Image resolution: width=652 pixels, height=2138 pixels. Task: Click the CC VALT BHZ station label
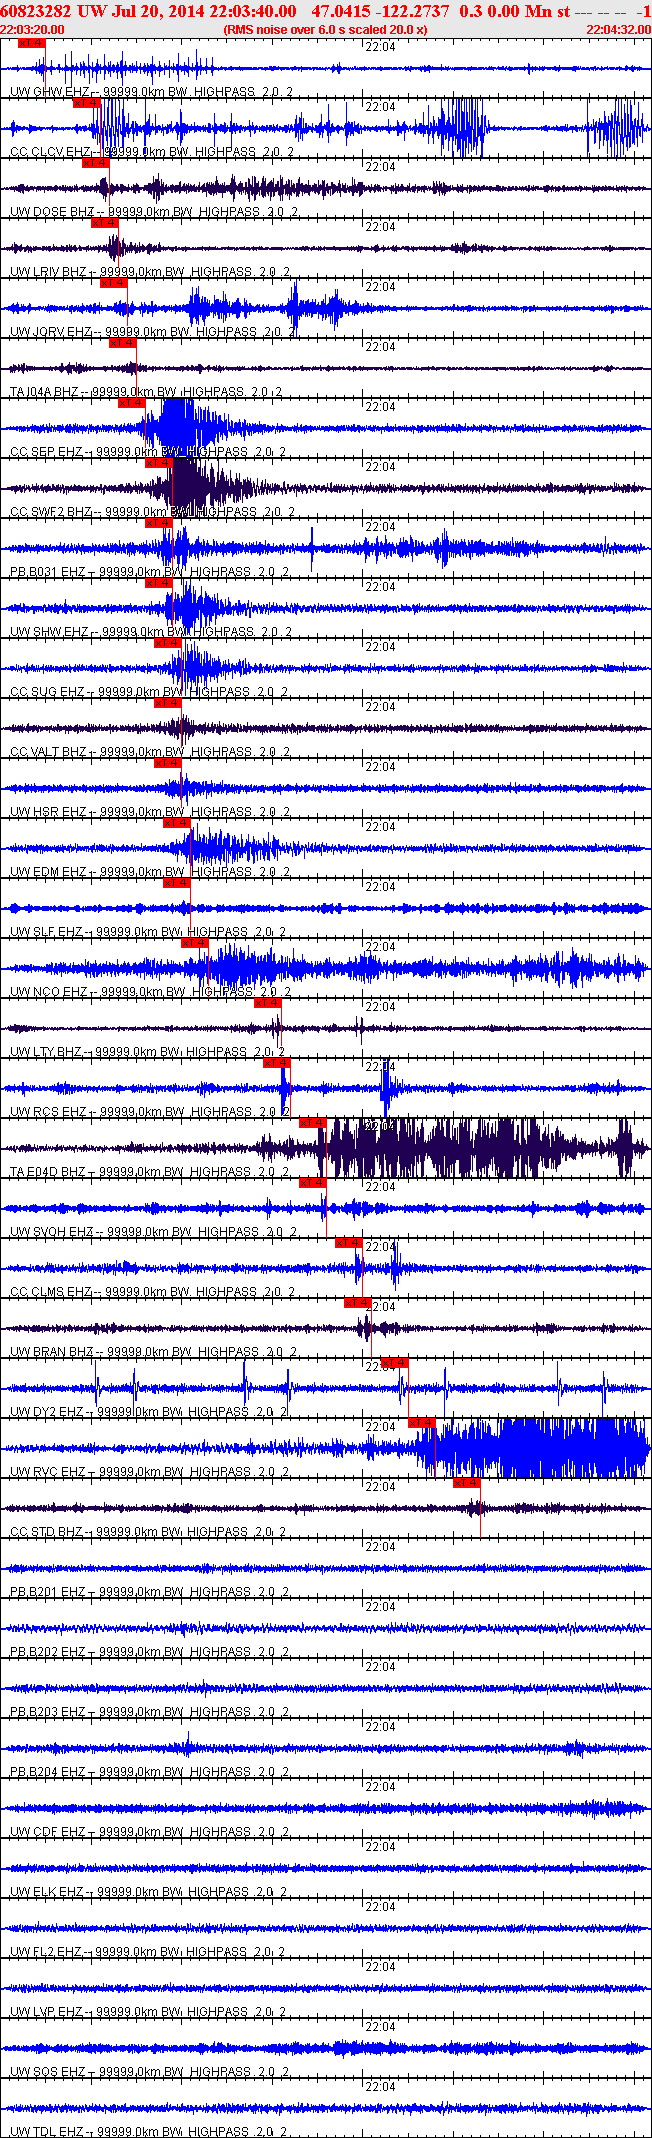(x=48, y=752)
